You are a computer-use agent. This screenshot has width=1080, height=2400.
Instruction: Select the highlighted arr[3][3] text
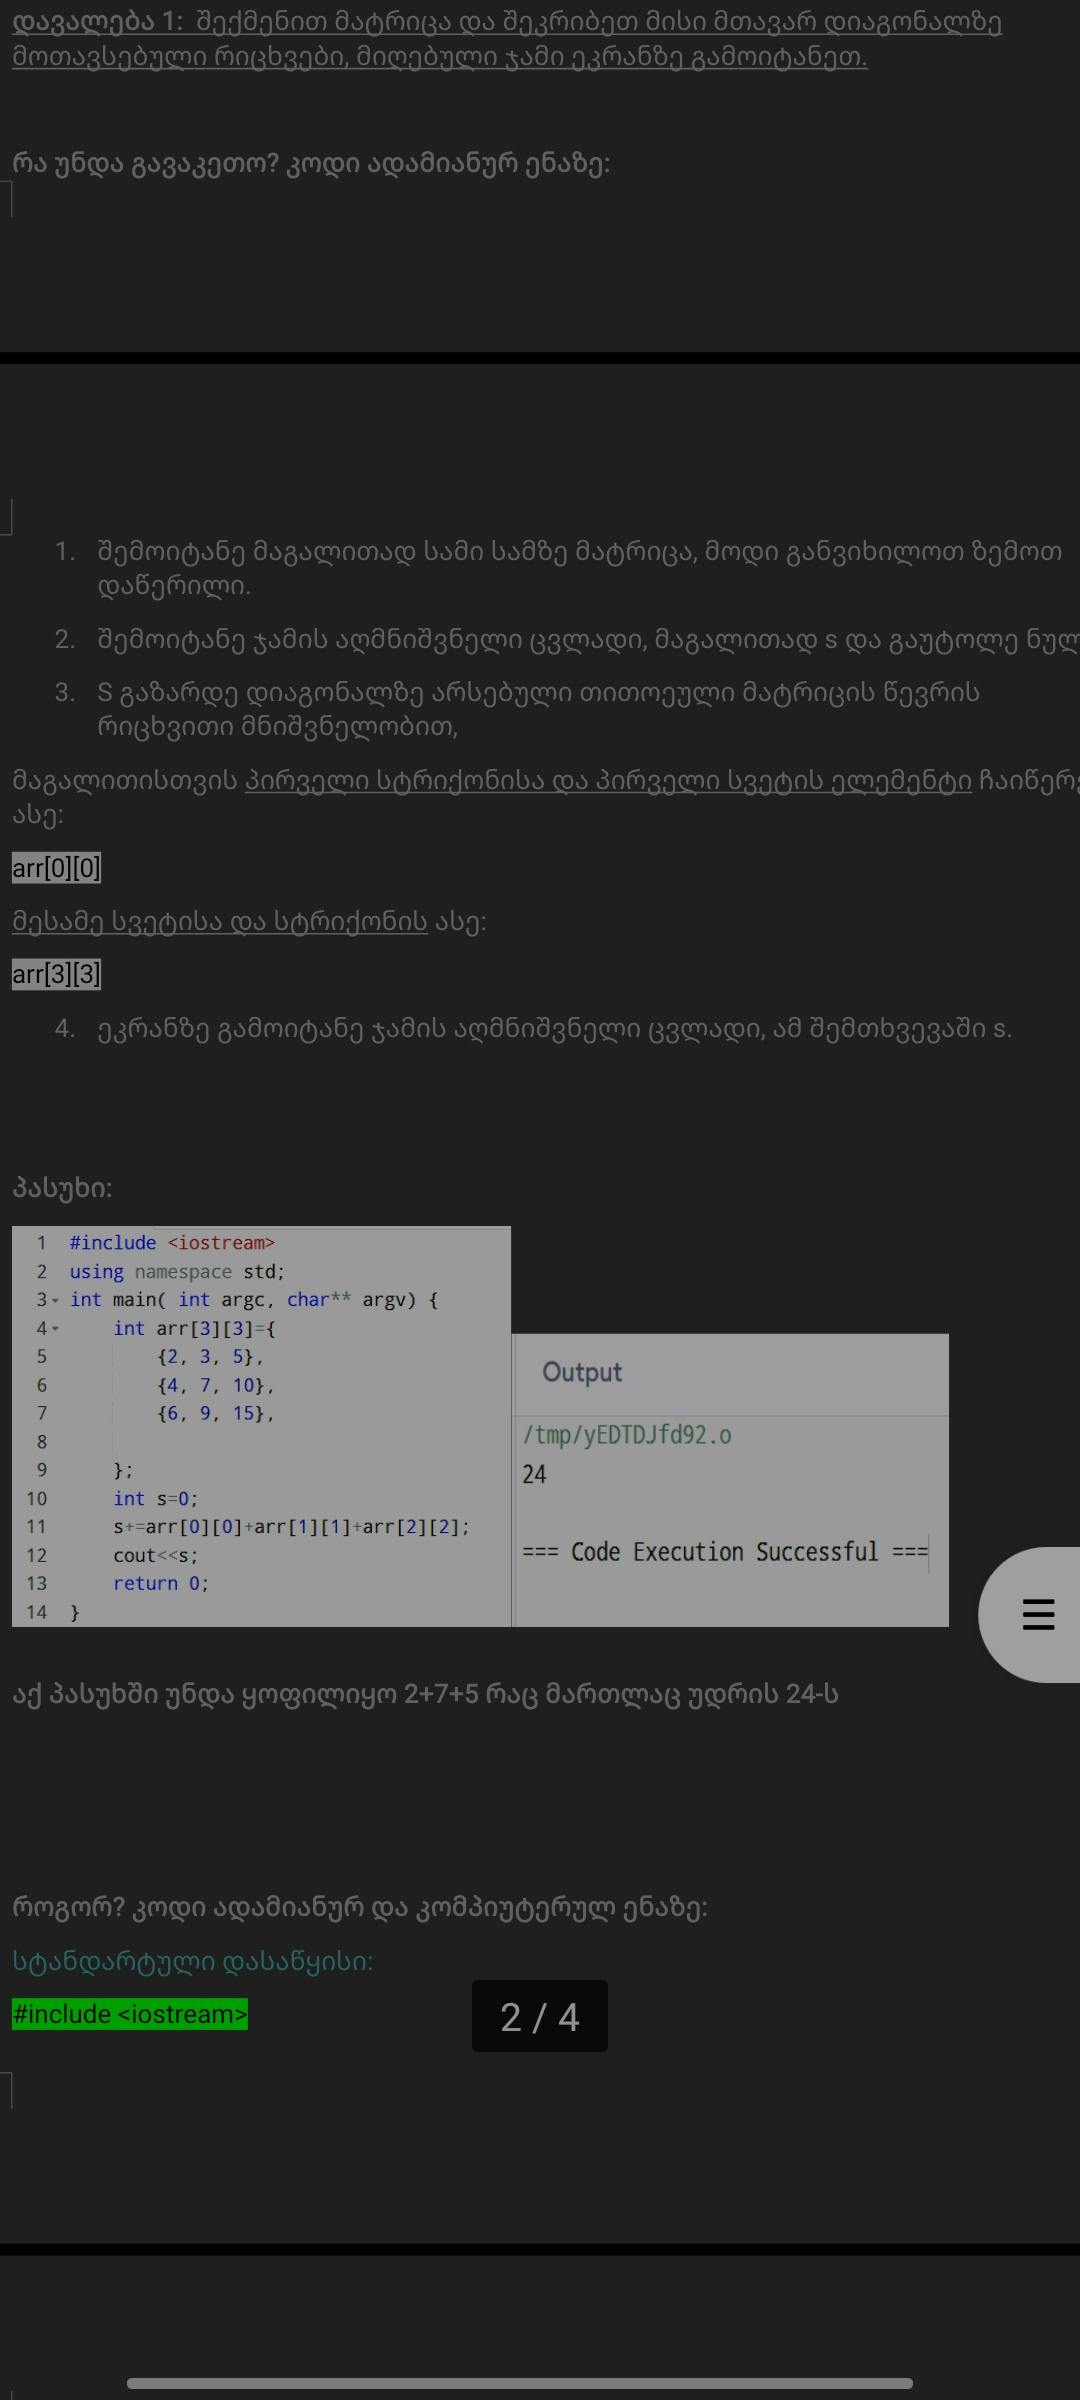56,974
